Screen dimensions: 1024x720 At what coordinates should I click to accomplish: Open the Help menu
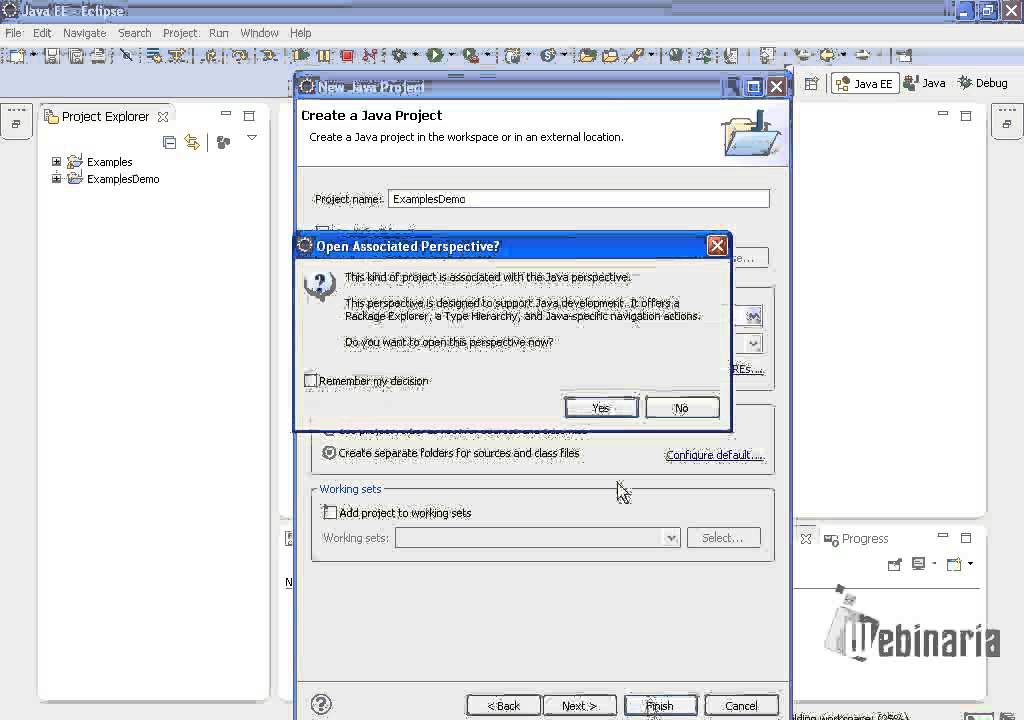300,33
